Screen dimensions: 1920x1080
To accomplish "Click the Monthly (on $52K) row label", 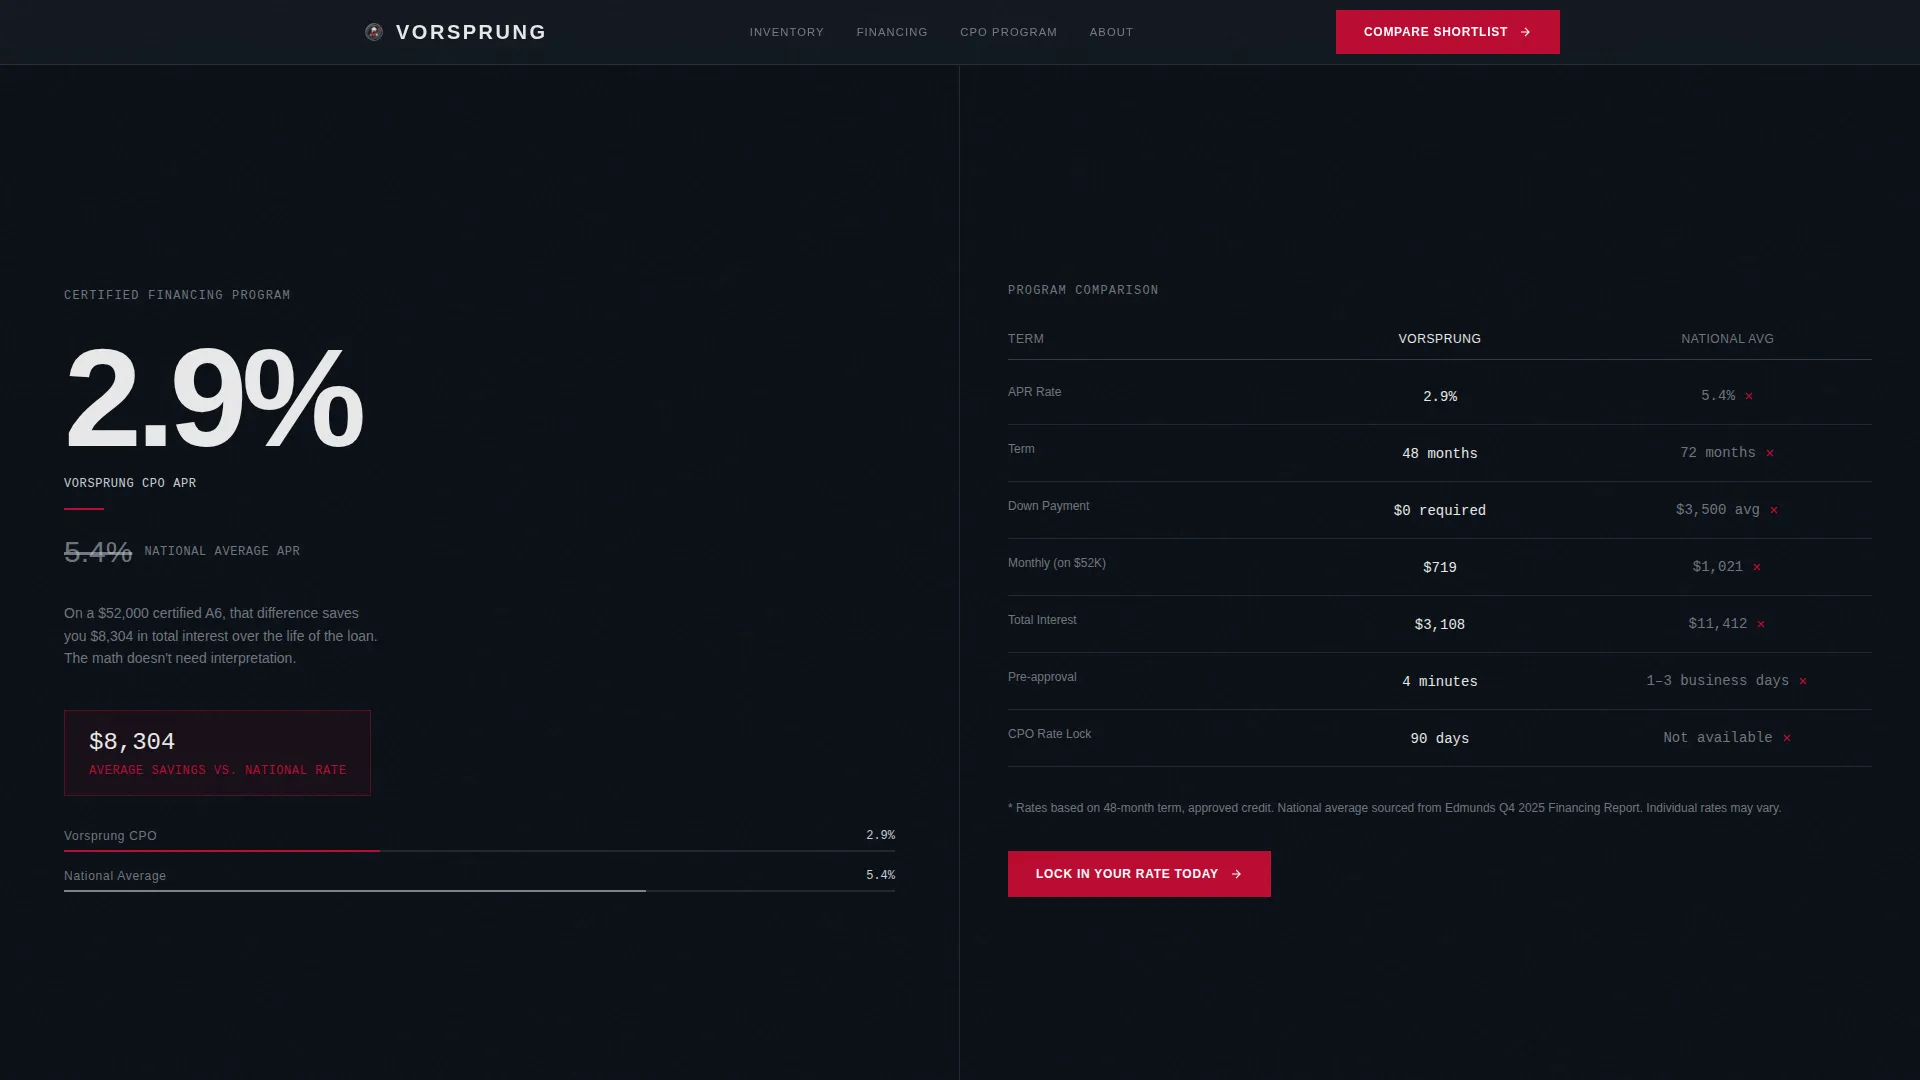I will 1057,563.
